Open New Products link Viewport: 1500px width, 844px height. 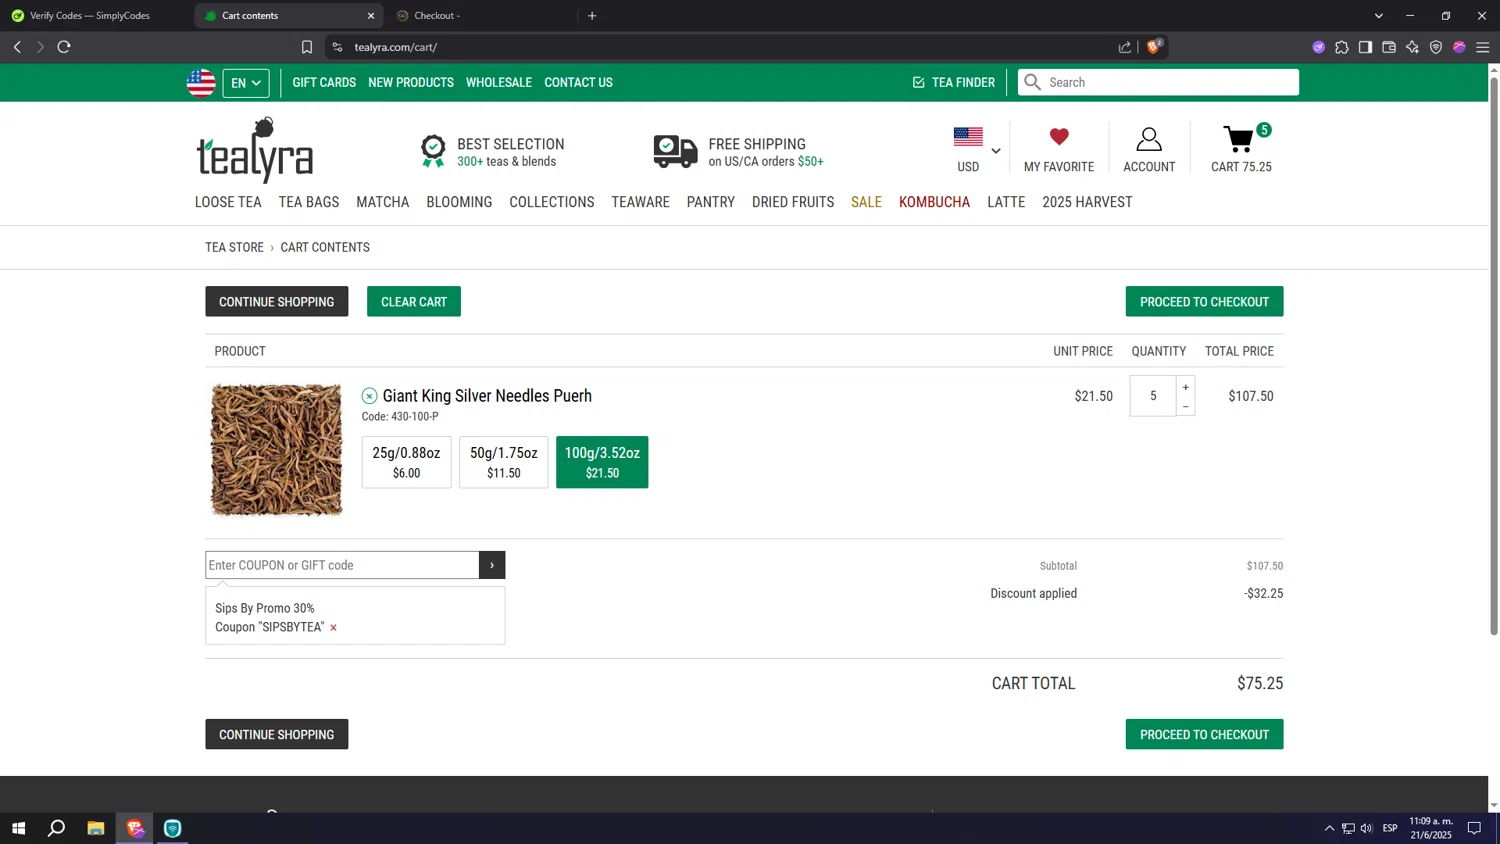[x=411, y=83]
